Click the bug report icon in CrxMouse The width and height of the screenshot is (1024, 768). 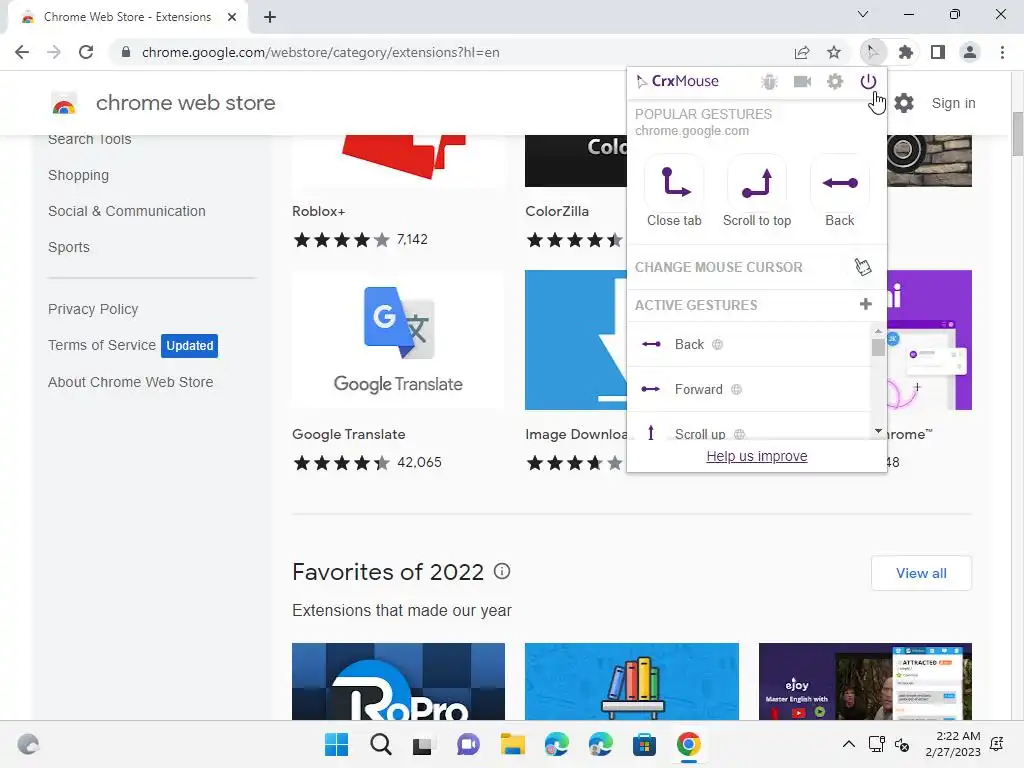coord(769,81)
